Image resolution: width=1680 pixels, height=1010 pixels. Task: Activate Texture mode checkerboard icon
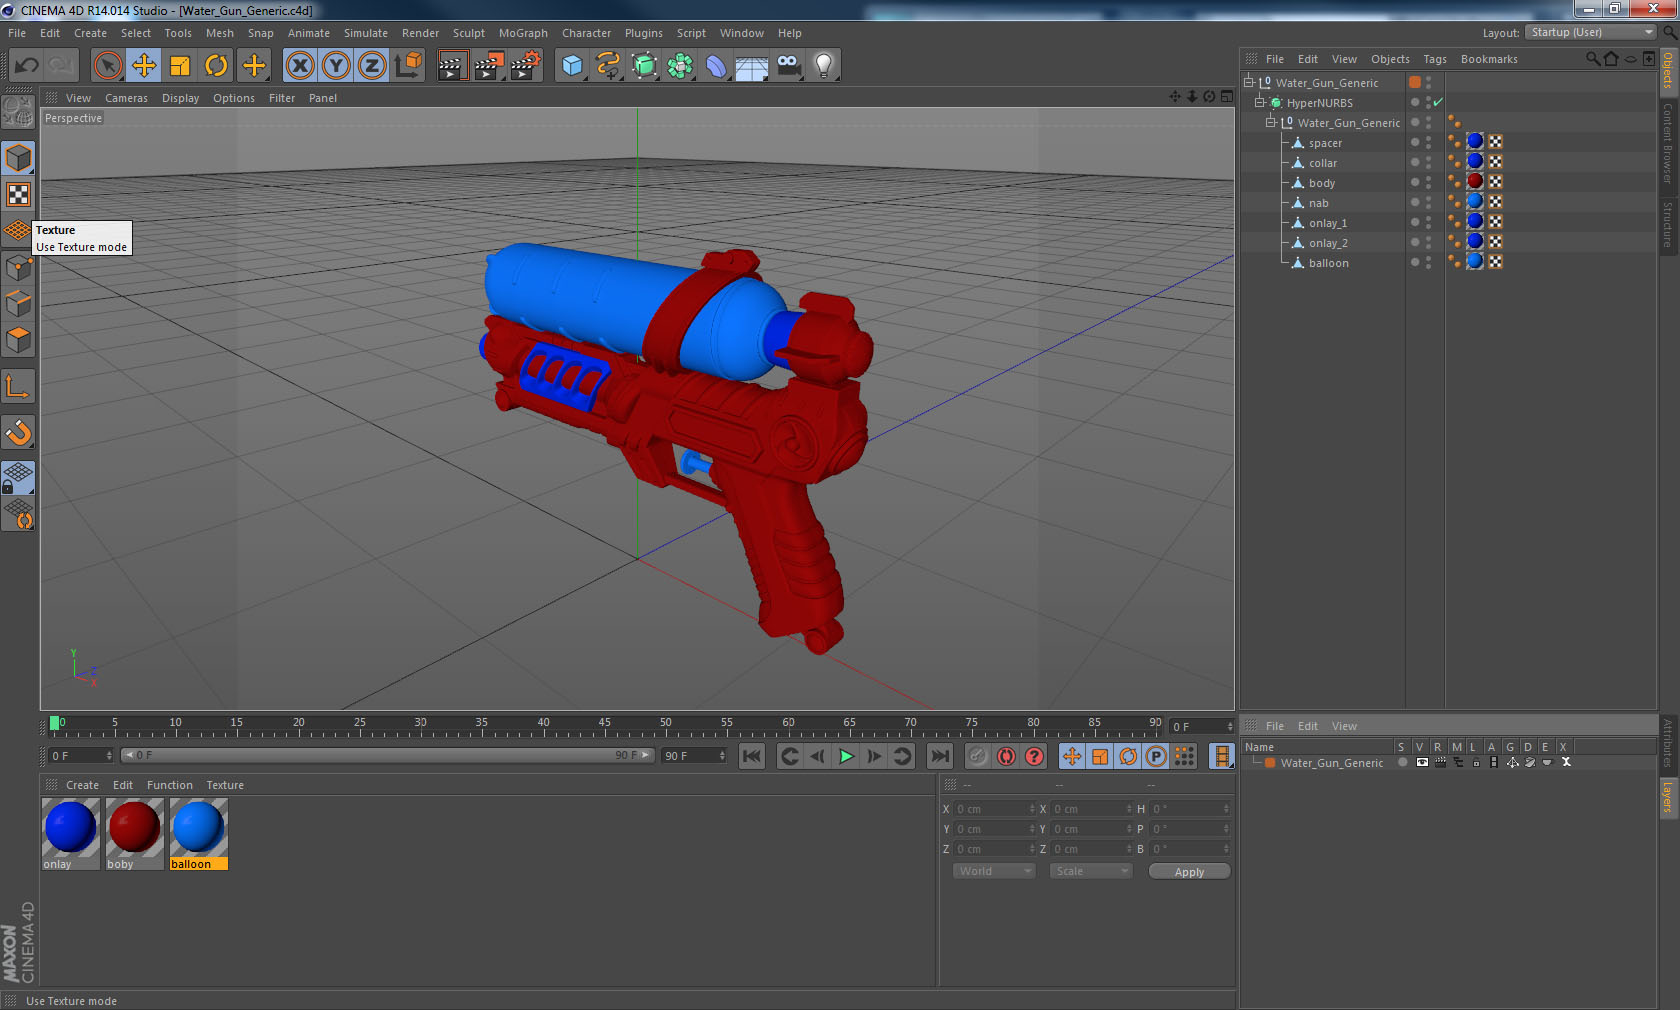pyautogui.click(x=18, y=194)
